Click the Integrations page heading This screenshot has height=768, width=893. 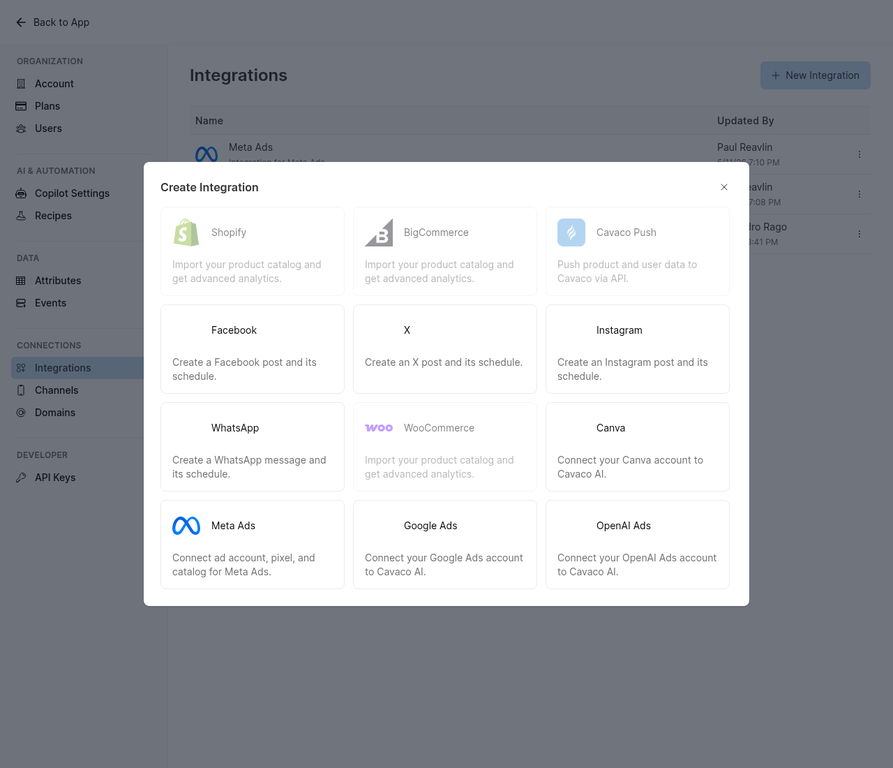coord(238,75)
